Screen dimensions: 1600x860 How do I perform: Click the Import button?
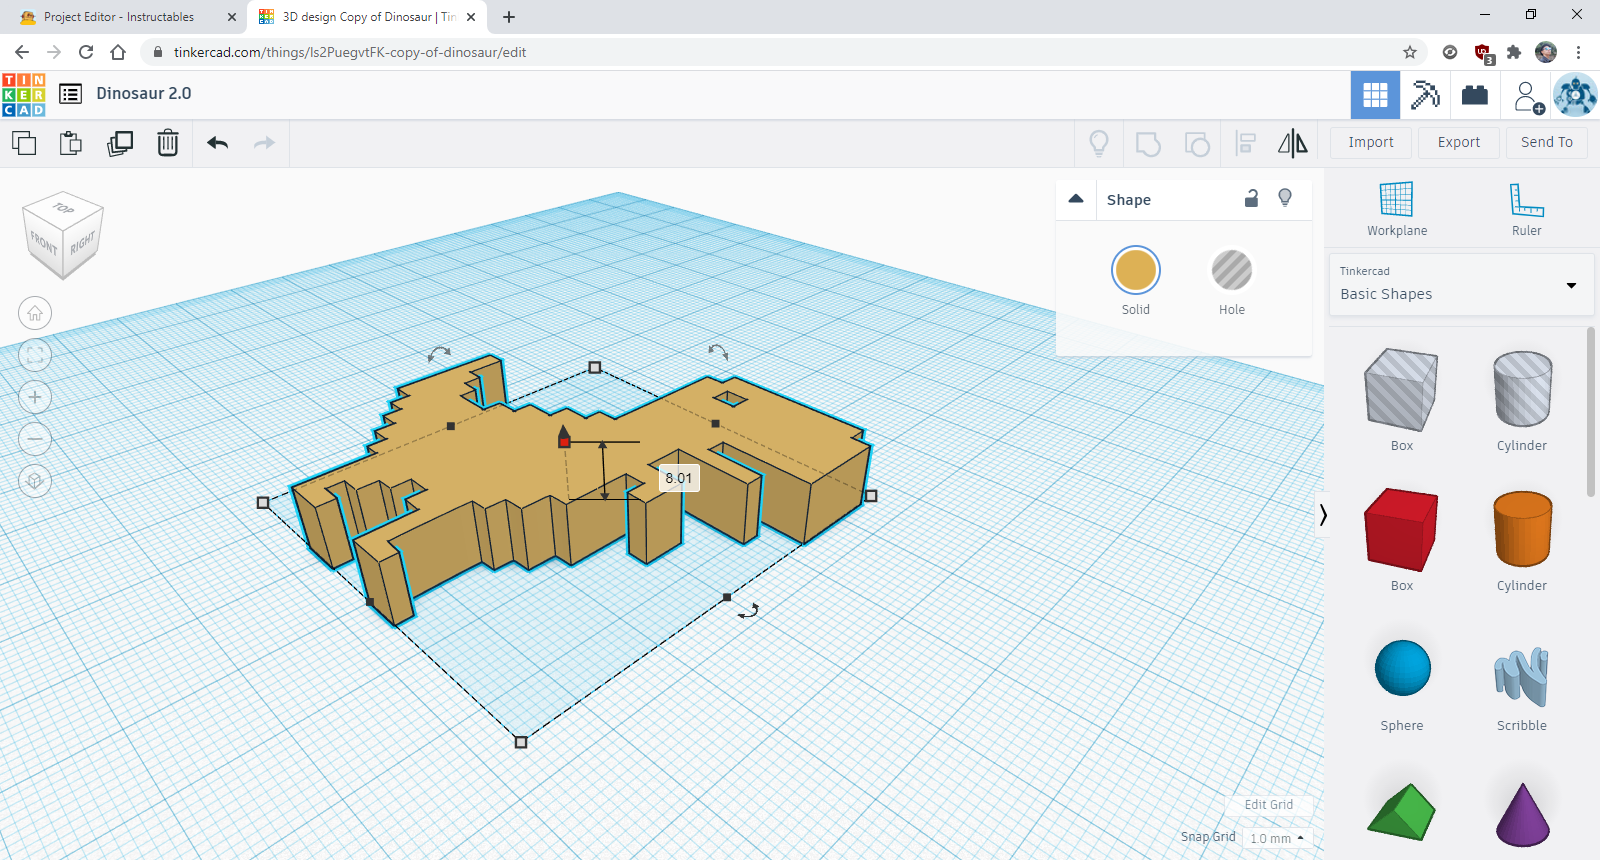point(1371,142)
